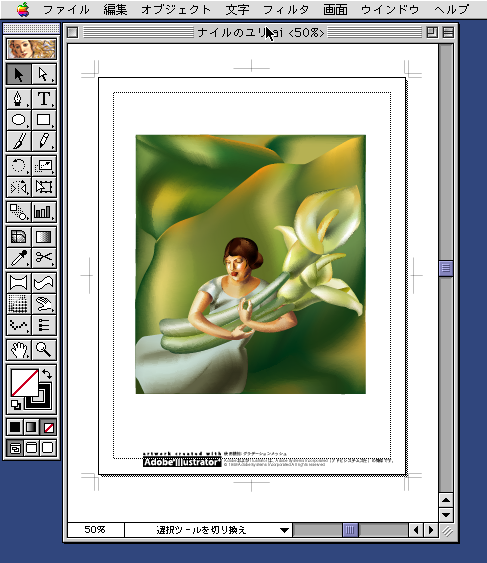Image resolution: width=487 pixels, height=563 pixels.
Task: Click the 50% zoom level field
Action: coord(96,530)
